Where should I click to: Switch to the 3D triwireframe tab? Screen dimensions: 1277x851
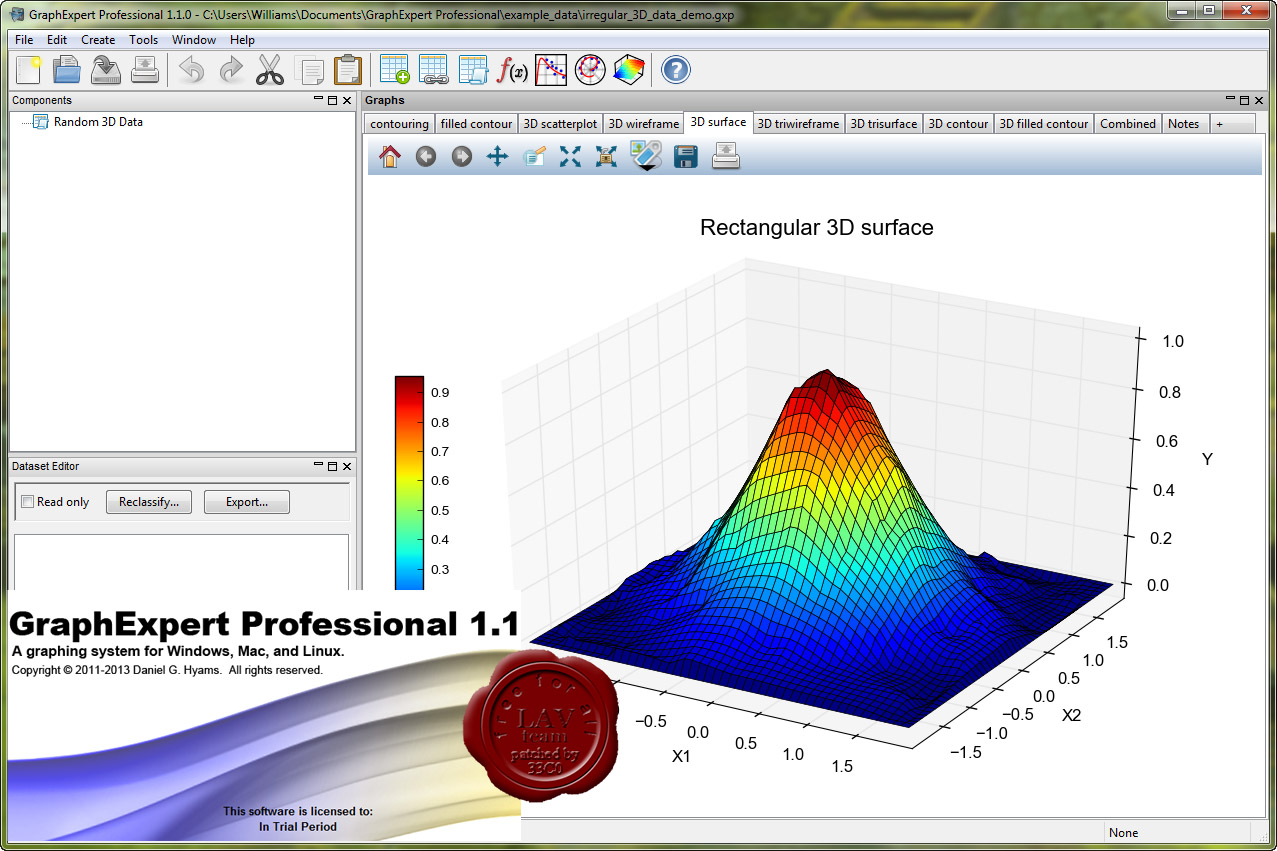point(798,124)
